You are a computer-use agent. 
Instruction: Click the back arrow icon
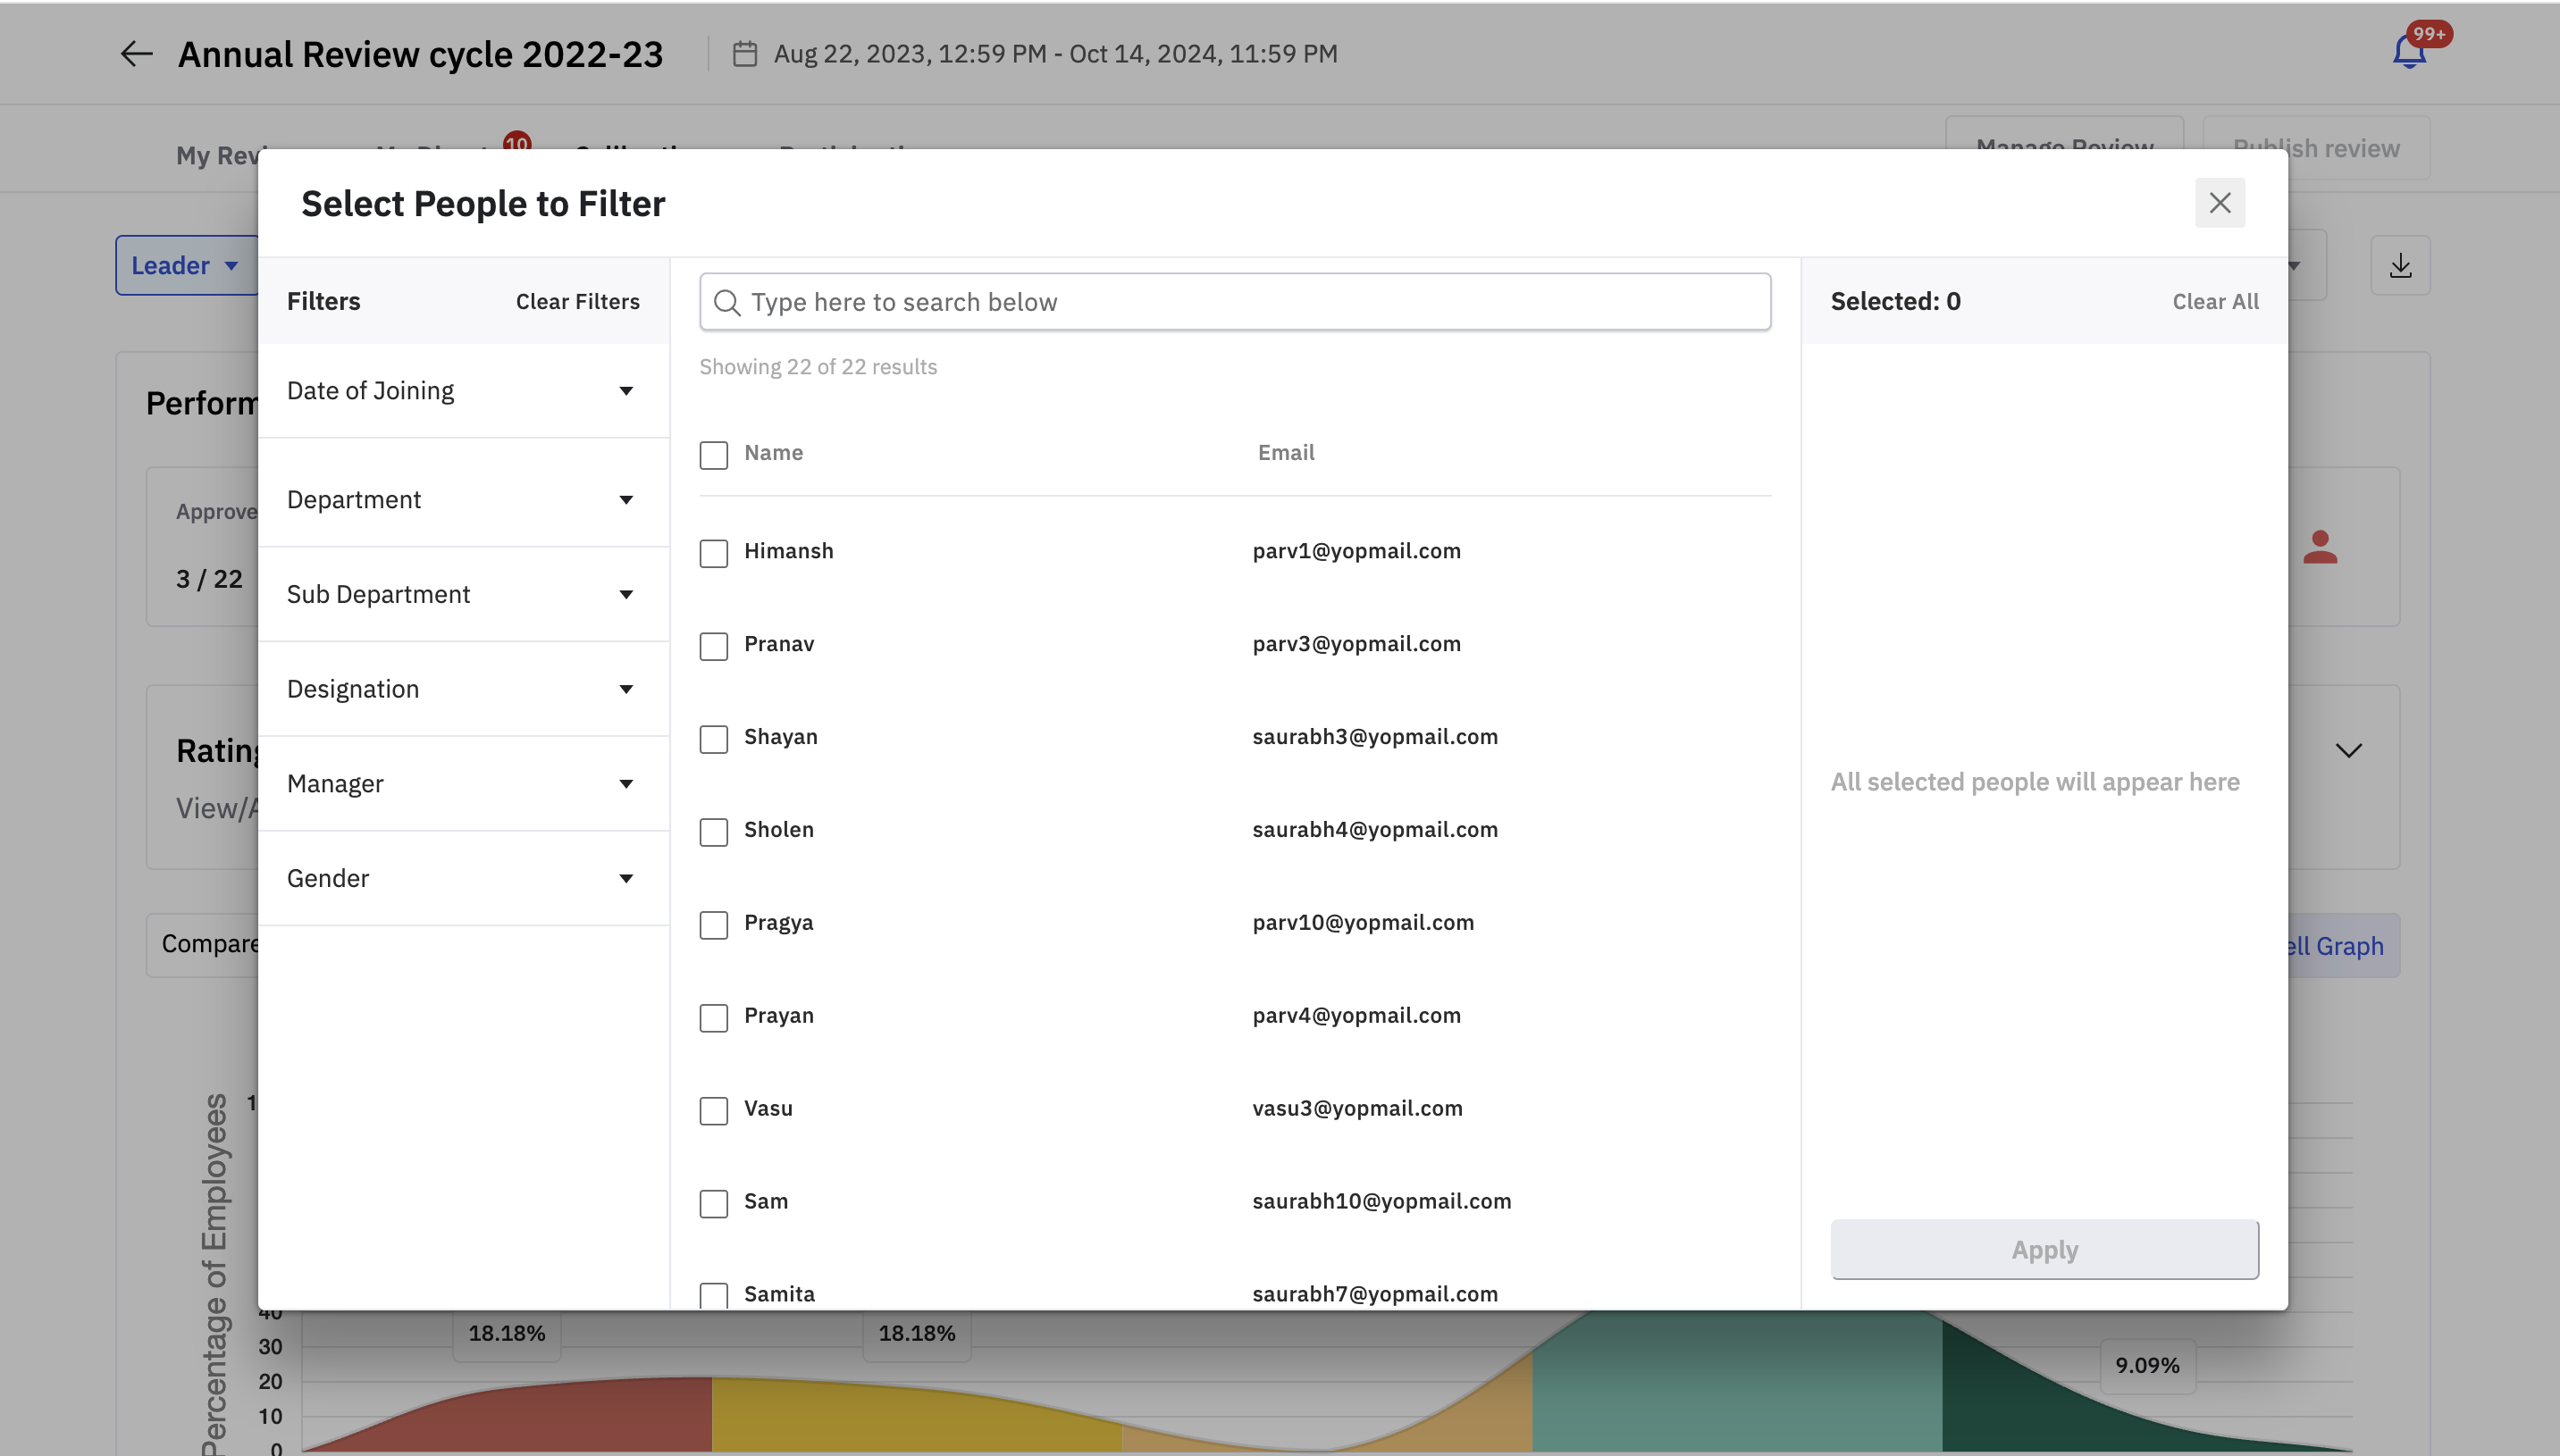[x=136, y=54]
